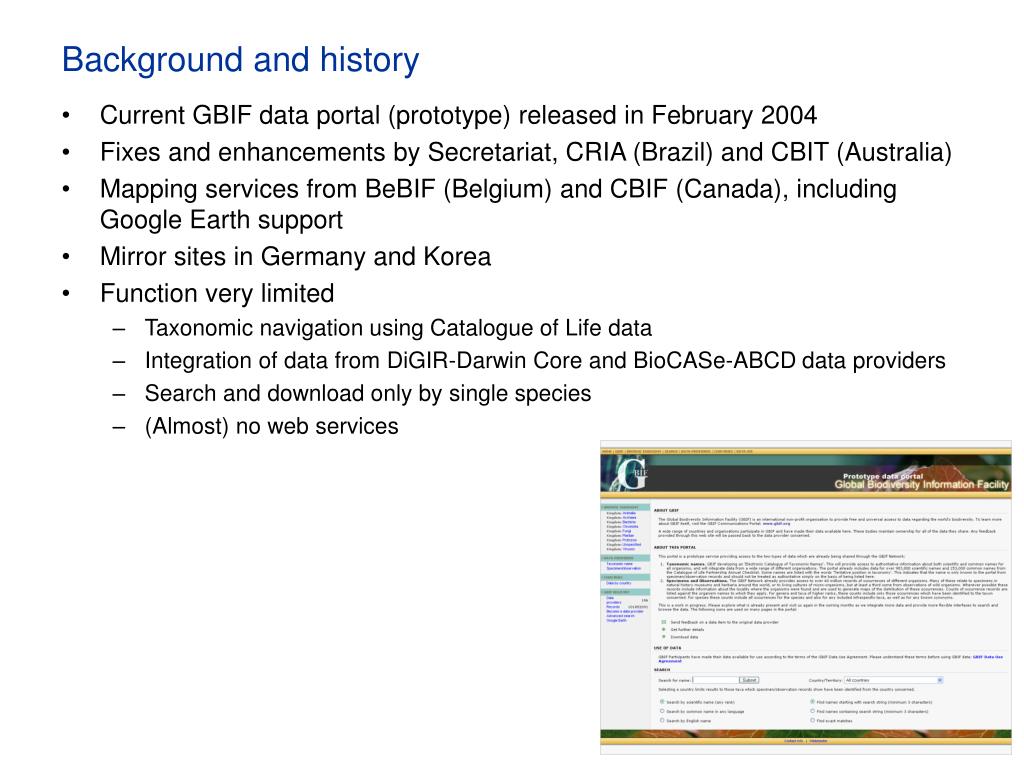1024x768 pixels.
Task: Select Find exact matches radio button
Action: click(813, 720)
